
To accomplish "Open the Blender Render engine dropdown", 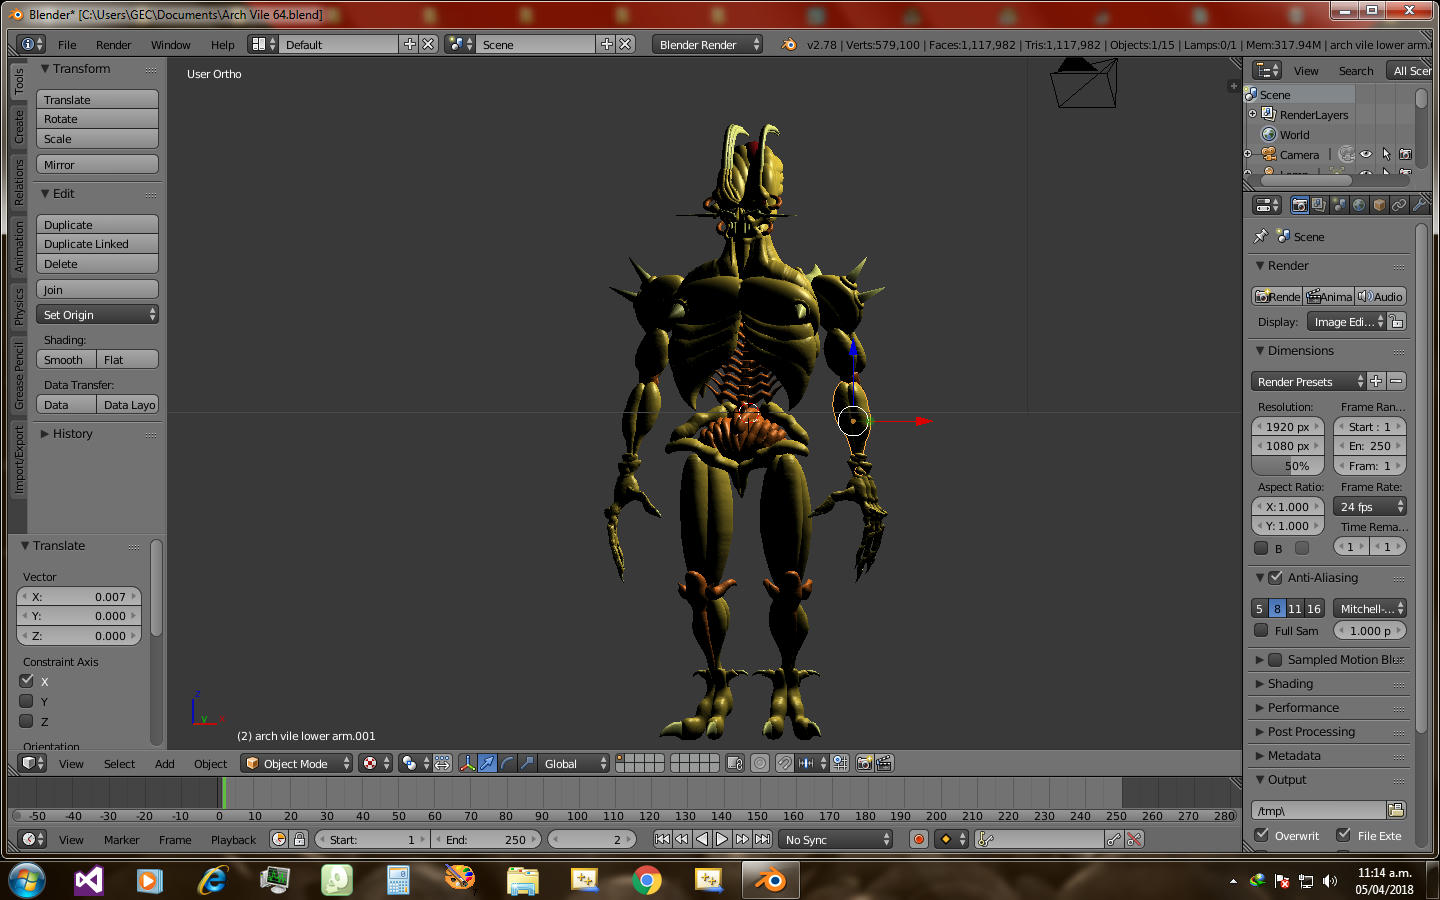I will pyautogui.click(x=708, y=44).
